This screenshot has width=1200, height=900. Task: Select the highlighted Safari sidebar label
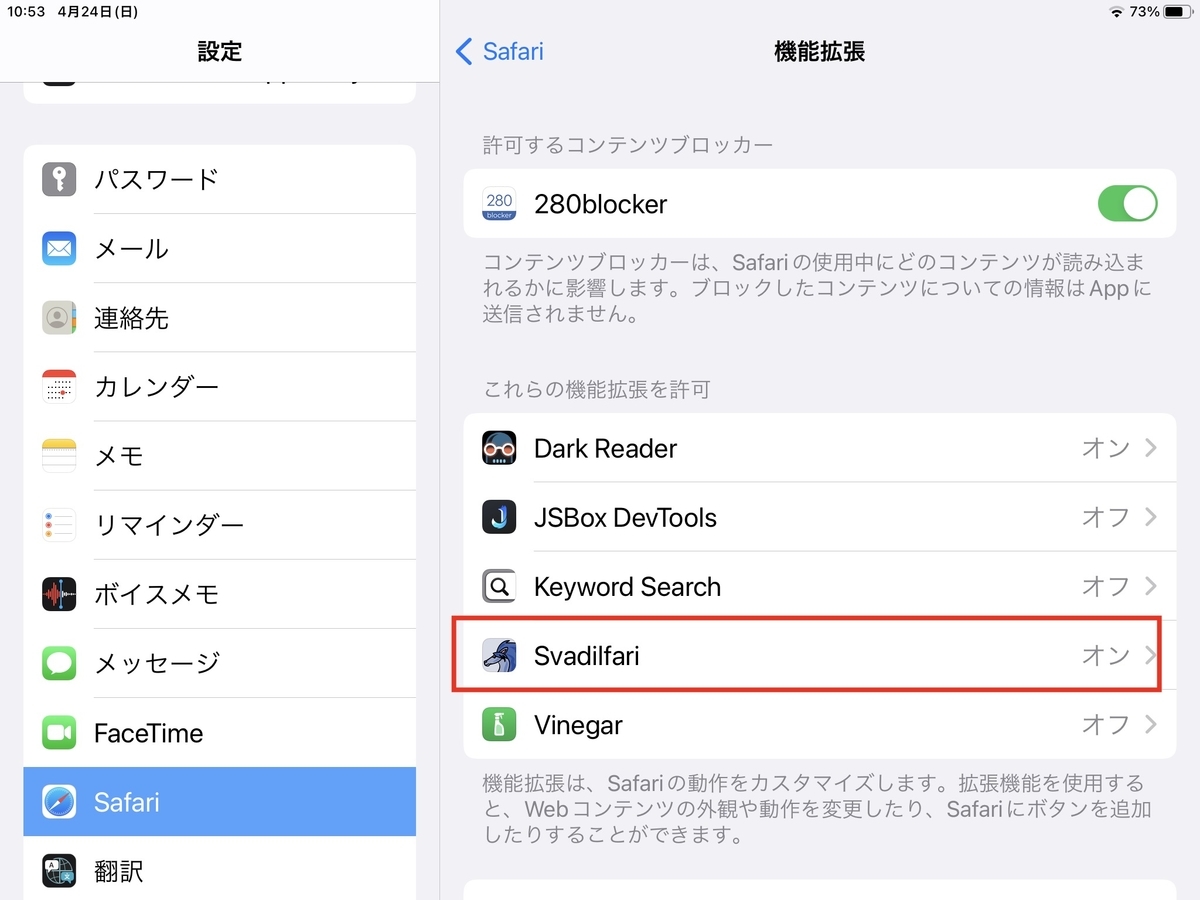point(126,802)
